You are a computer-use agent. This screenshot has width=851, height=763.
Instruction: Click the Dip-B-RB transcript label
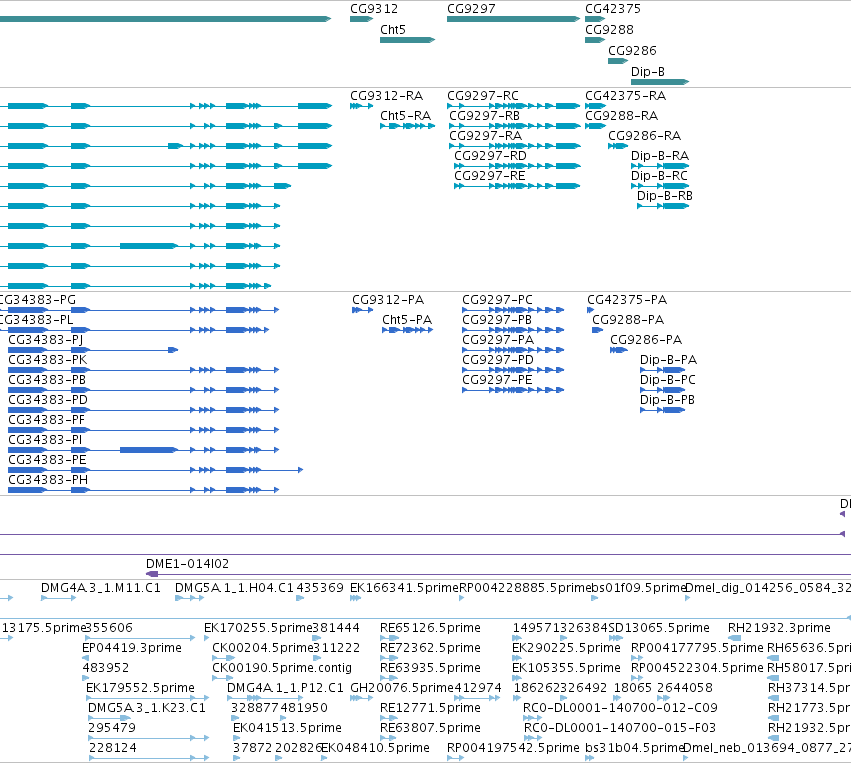click(x=665, y=196)
